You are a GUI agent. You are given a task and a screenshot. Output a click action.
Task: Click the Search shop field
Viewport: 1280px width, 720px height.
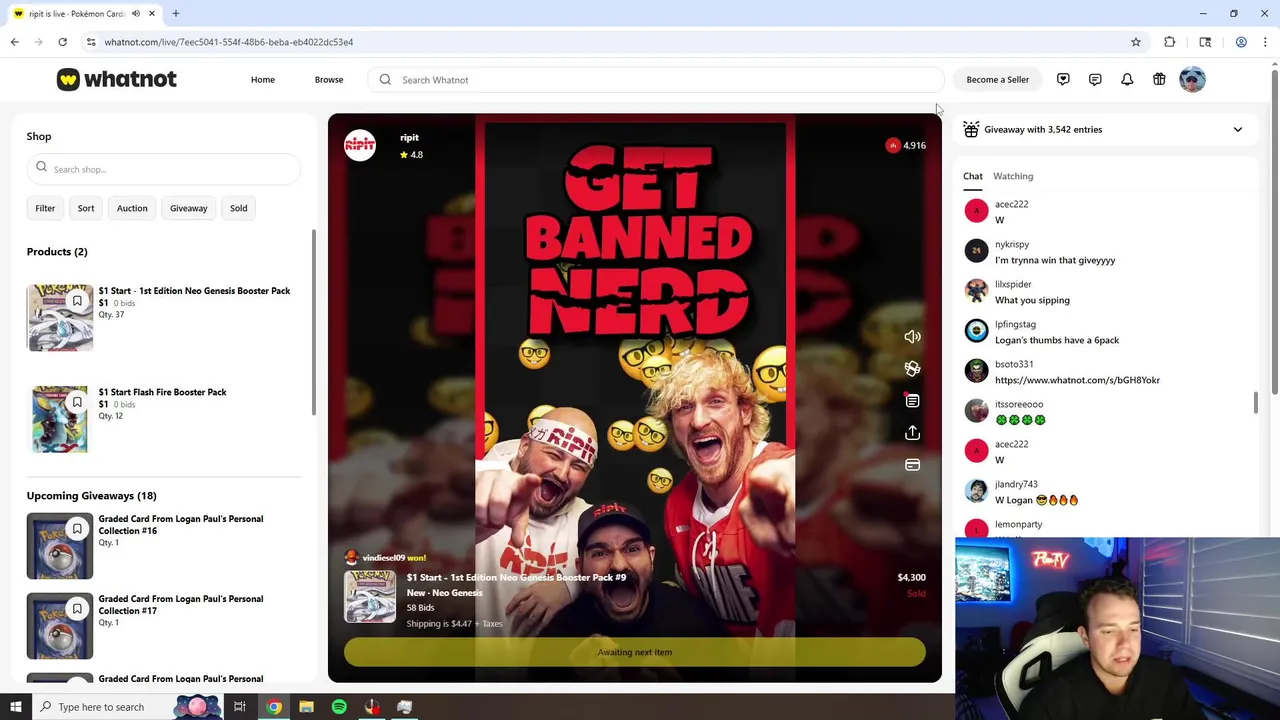(x=164, y=169)
